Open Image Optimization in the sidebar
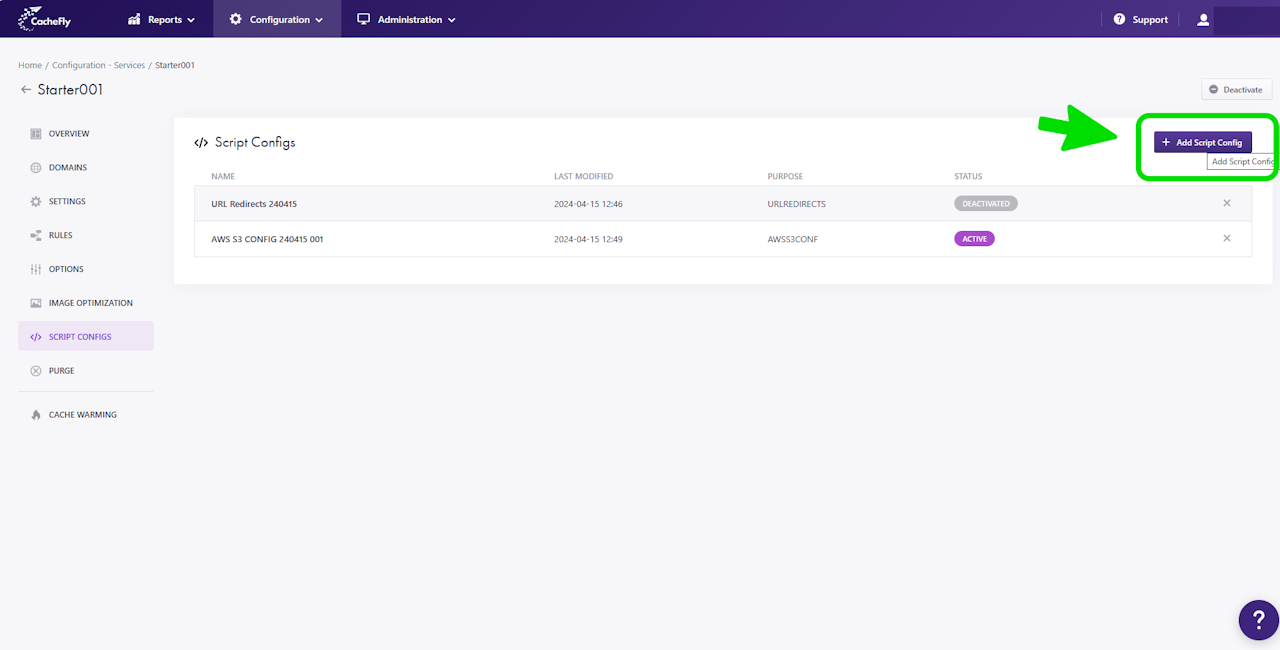This screenshot has height=650, width=1280. tap(90, 303)
